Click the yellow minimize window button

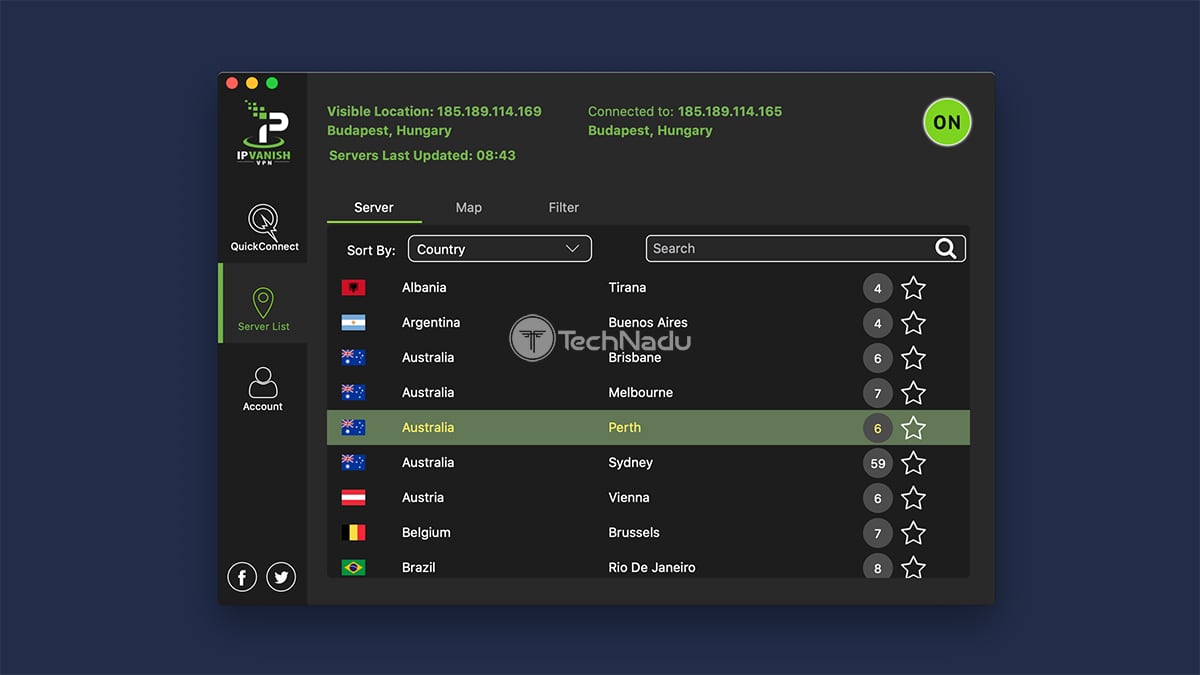click(252, 83)
